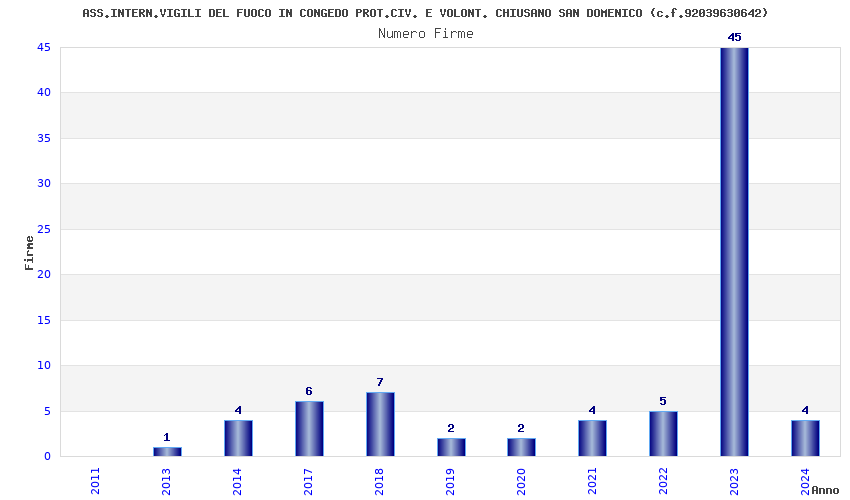Click the x-axis label 2021
Viewport: 850px width, 500px height.
pyautogui.click(x=593, y=481)
